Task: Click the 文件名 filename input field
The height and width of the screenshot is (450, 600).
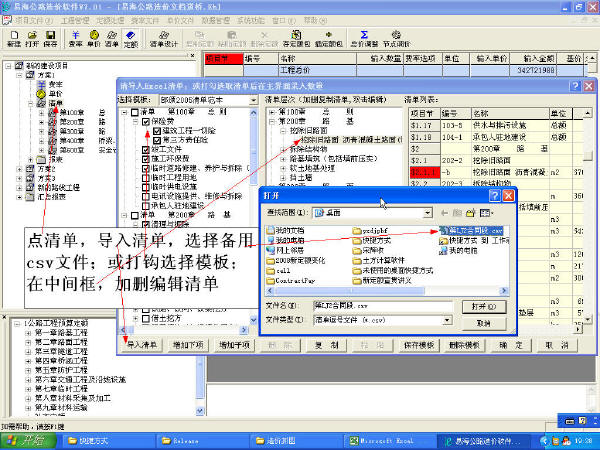Action: coord(383,306)
